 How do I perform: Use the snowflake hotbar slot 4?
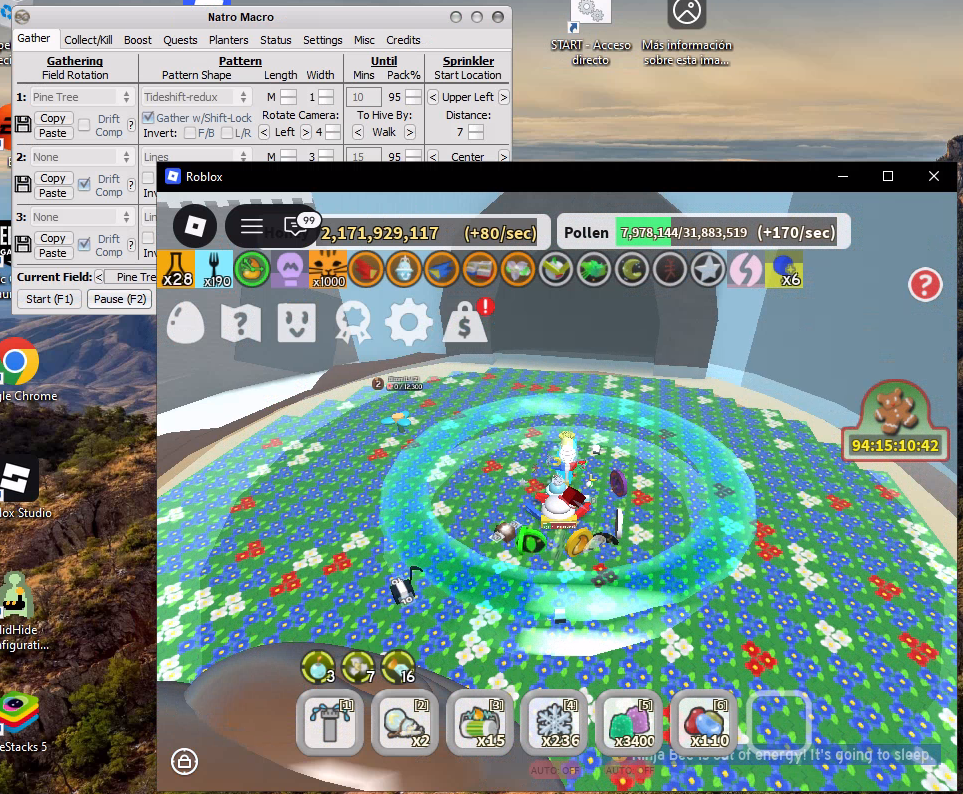(x=555, y=722)
